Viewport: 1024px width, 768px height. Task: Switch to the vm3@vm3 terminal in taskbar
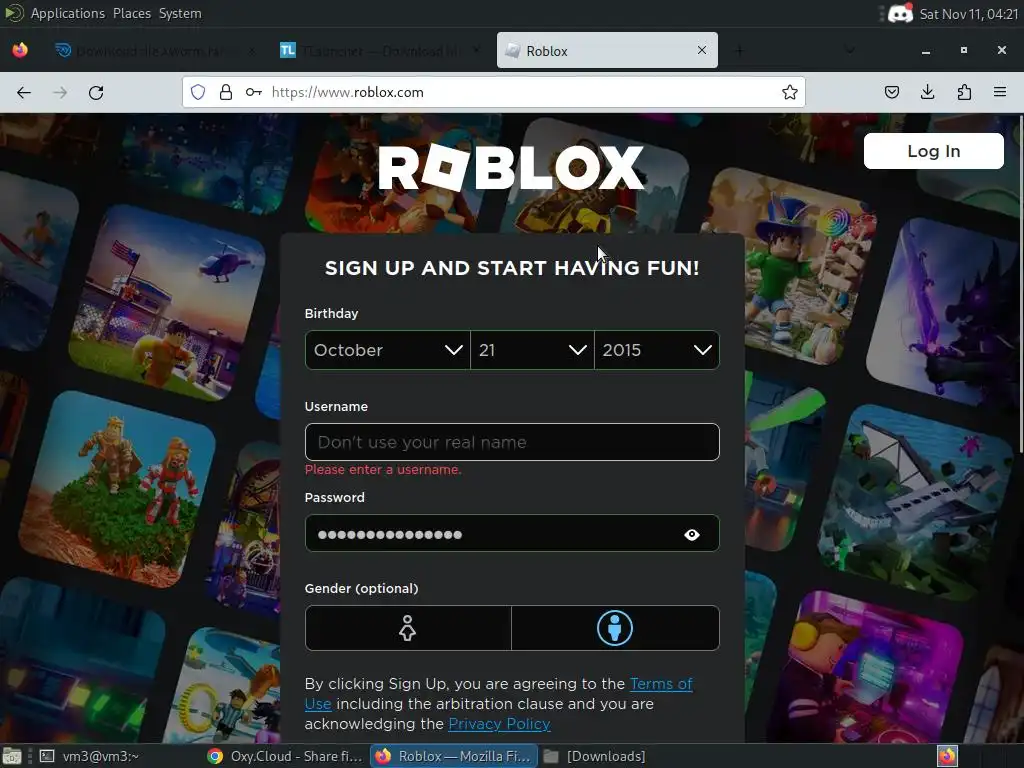(x=89, y=756)
